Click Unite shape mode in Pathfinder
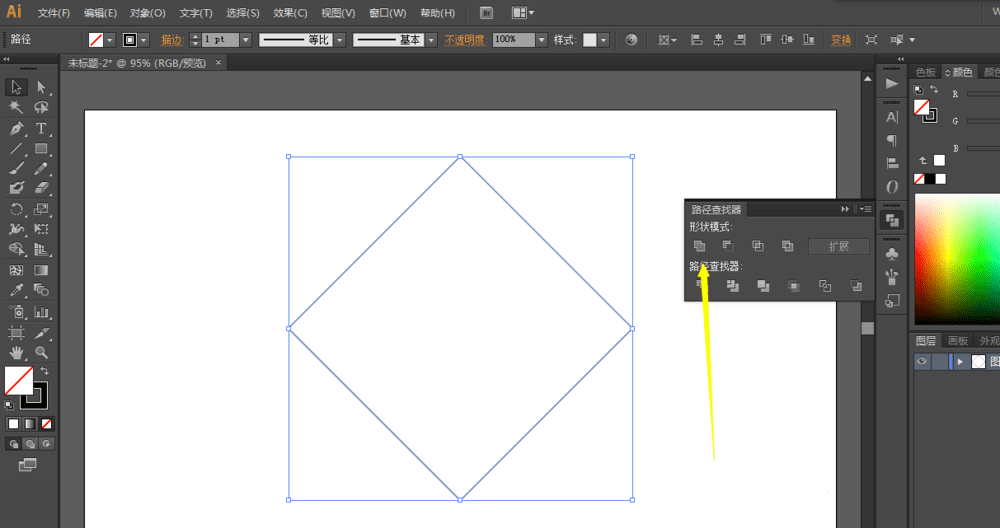Viewport: 1000px width, 528px height. point(699,246)
